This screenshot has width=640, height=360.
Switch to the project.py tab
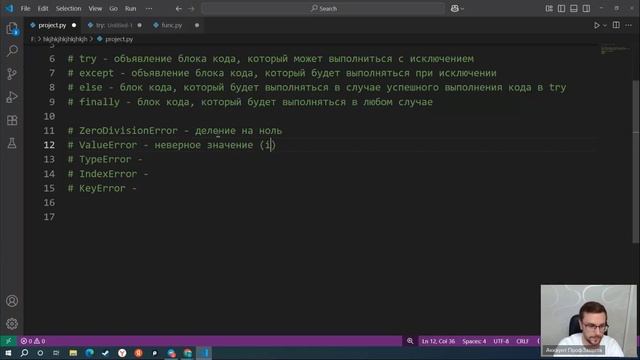(52, 25)
